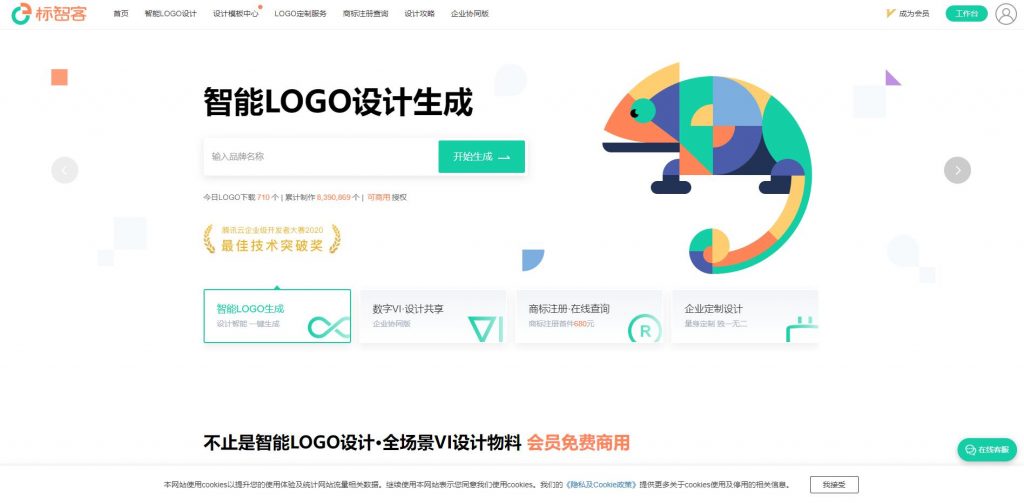
Task: Open 商标注册查询 navigation item
Action: [365, 14]
